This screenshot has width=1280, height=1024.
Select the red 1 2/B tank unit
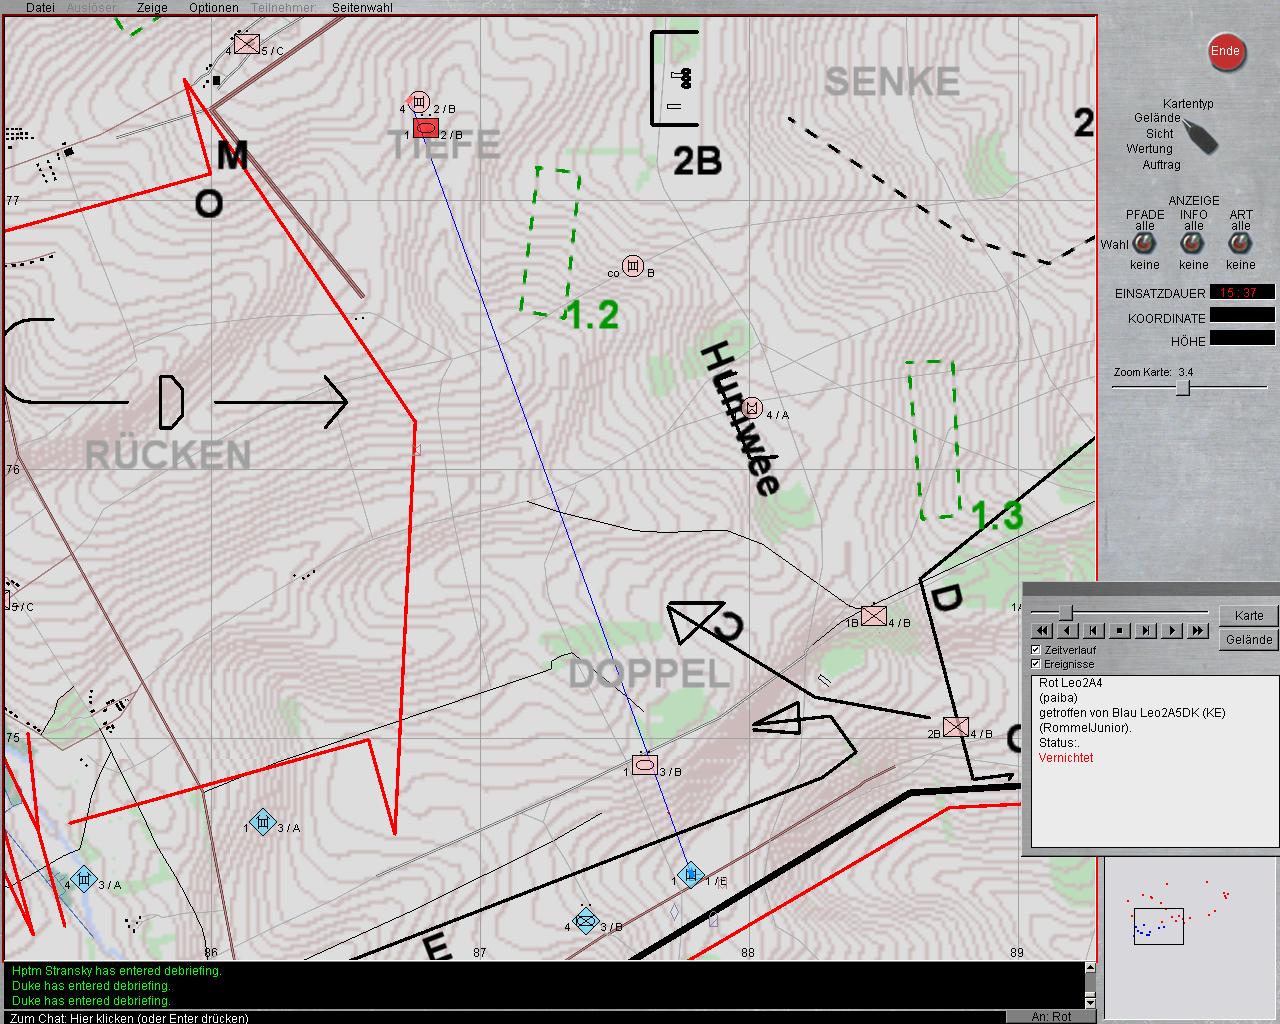[426, 128]
